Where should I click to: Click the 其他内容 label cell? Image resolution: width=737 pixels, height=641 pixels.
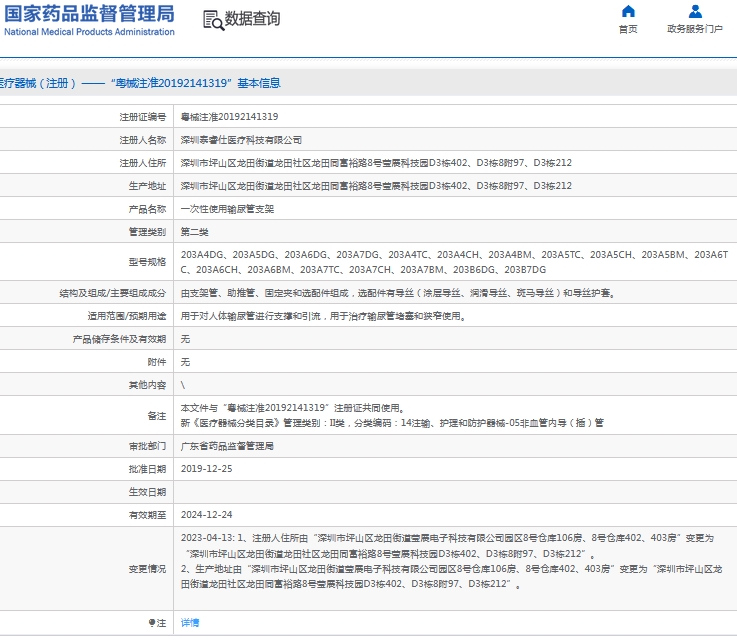click(x=86, y=385)
